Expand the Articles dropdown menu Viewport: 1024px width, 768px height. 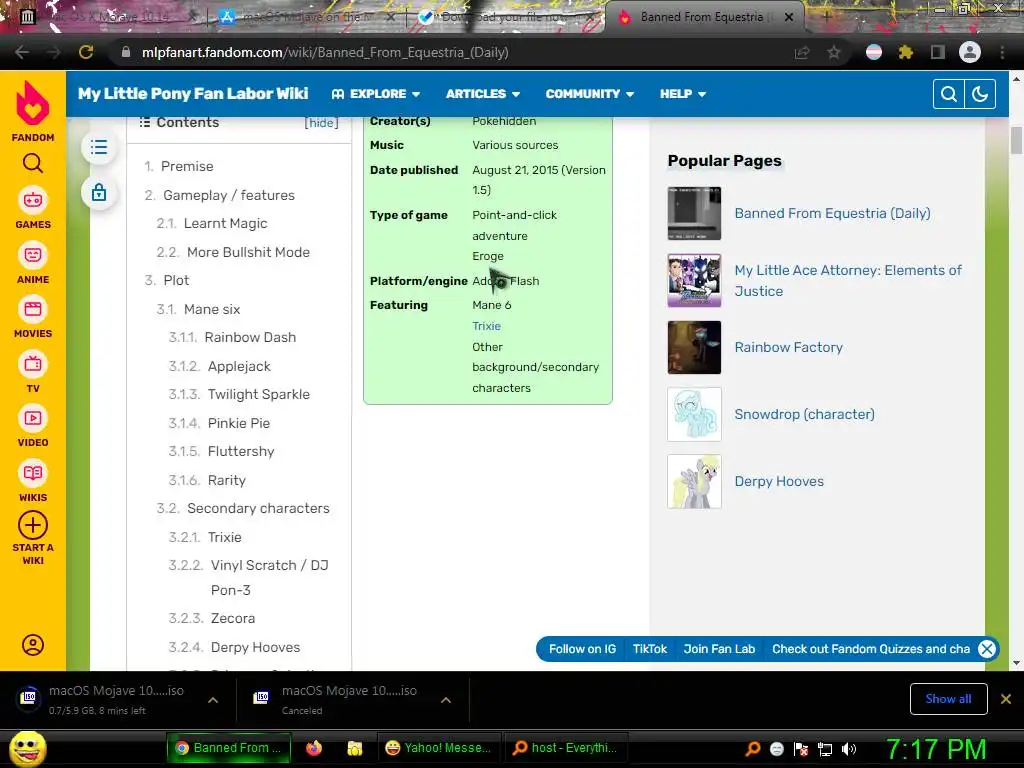pyautogui.click(x=483, y=94)
